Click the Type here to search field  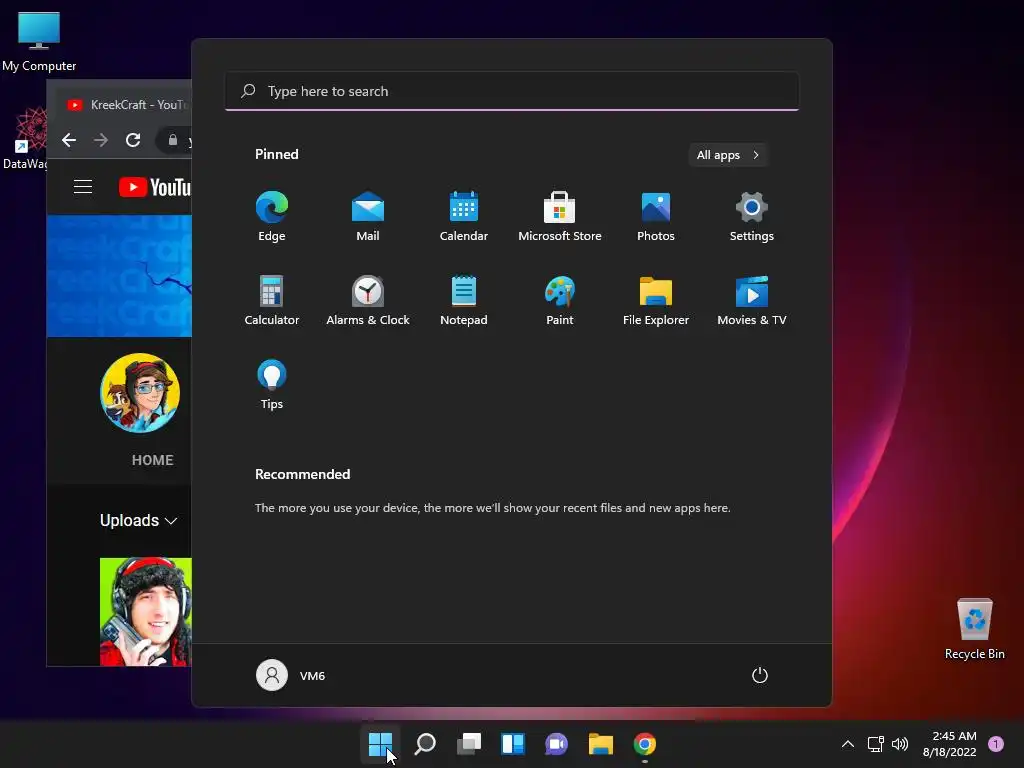512,91
